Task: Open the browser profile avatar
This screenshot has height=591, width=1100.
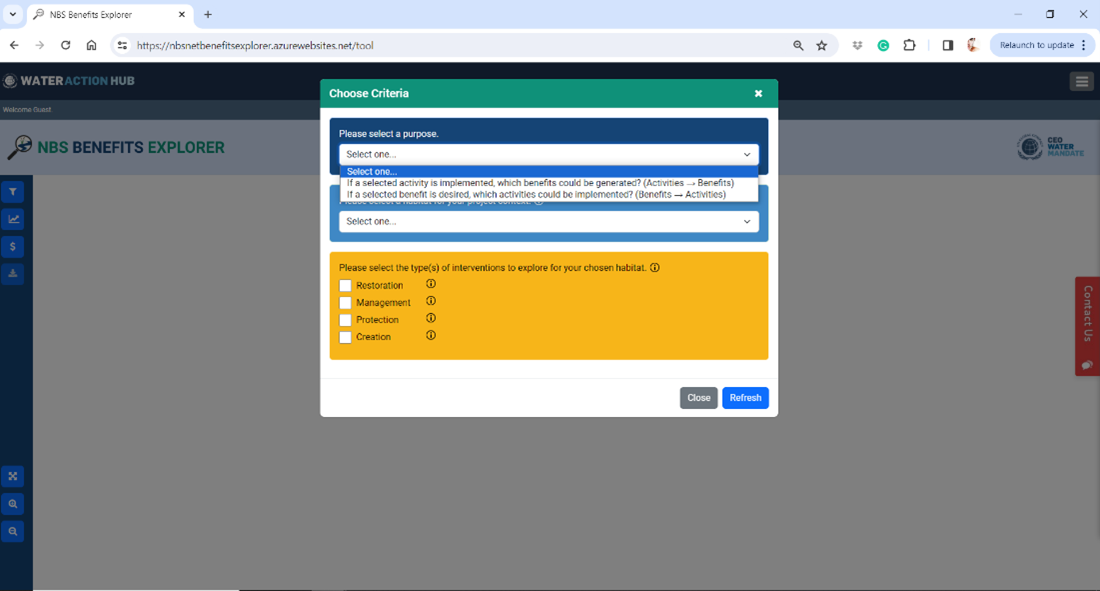Action: coord(972,45)
